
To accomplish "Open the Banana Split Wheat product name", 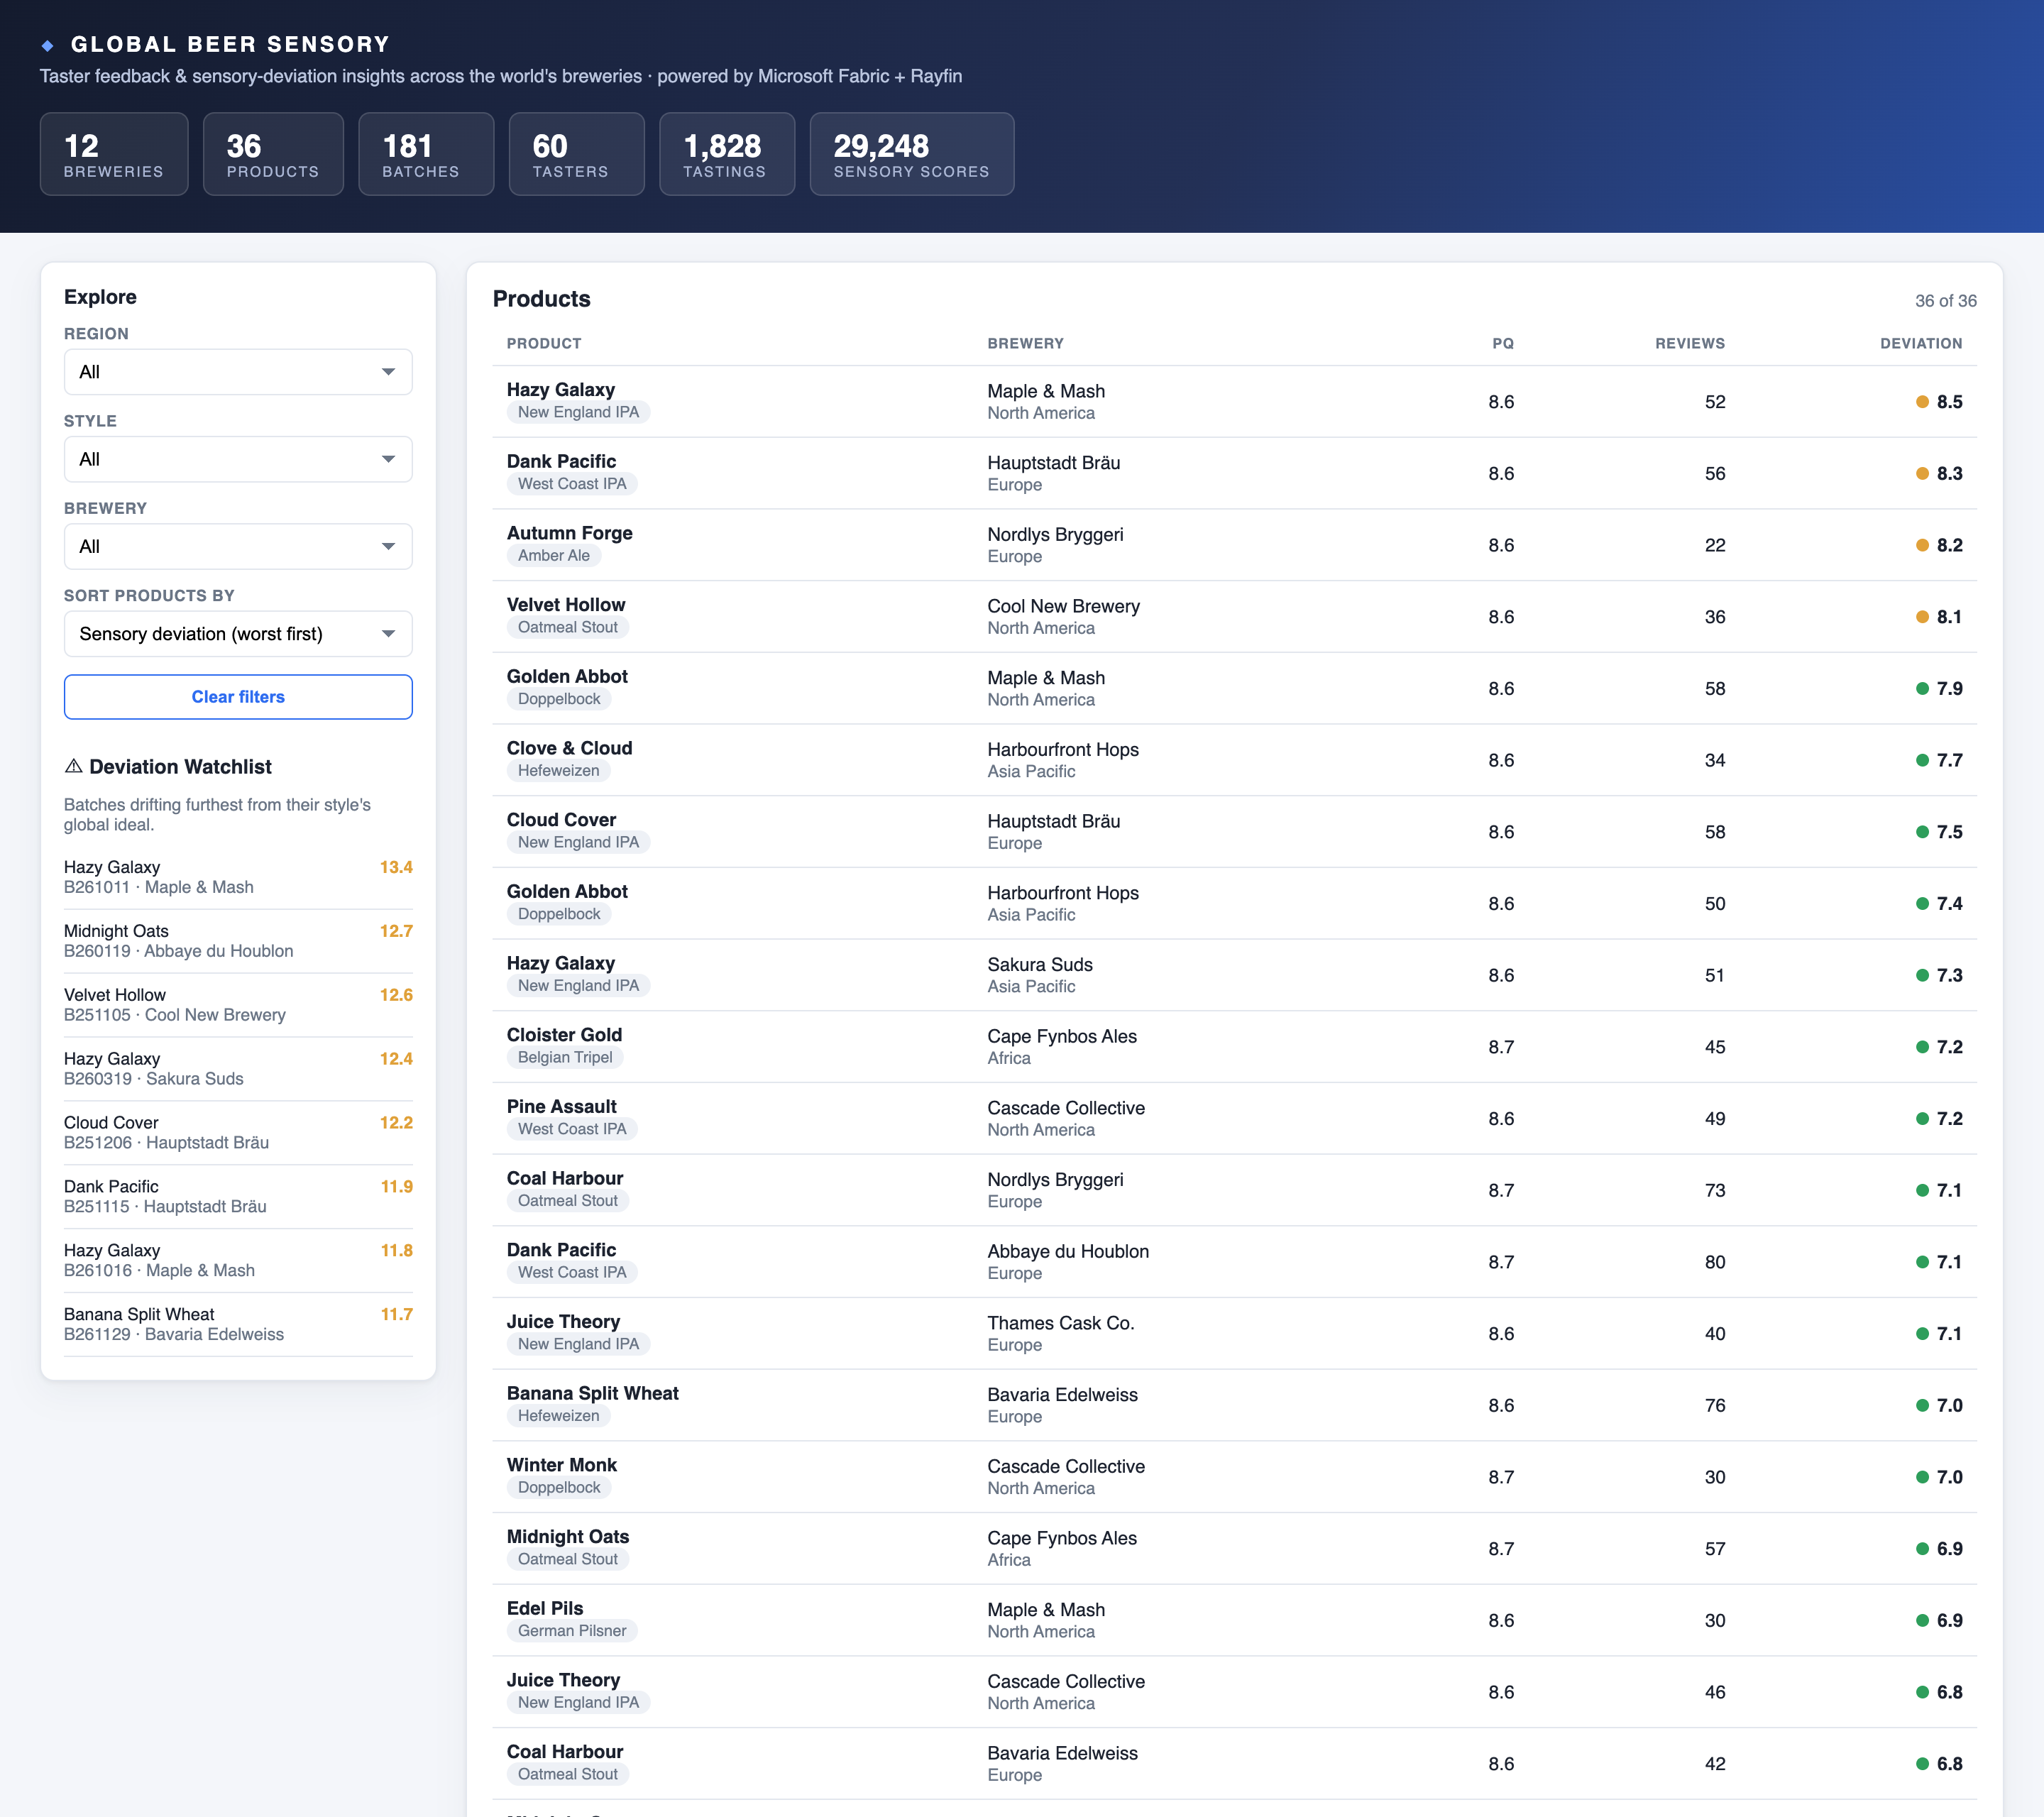I will tap(592, 1393).
